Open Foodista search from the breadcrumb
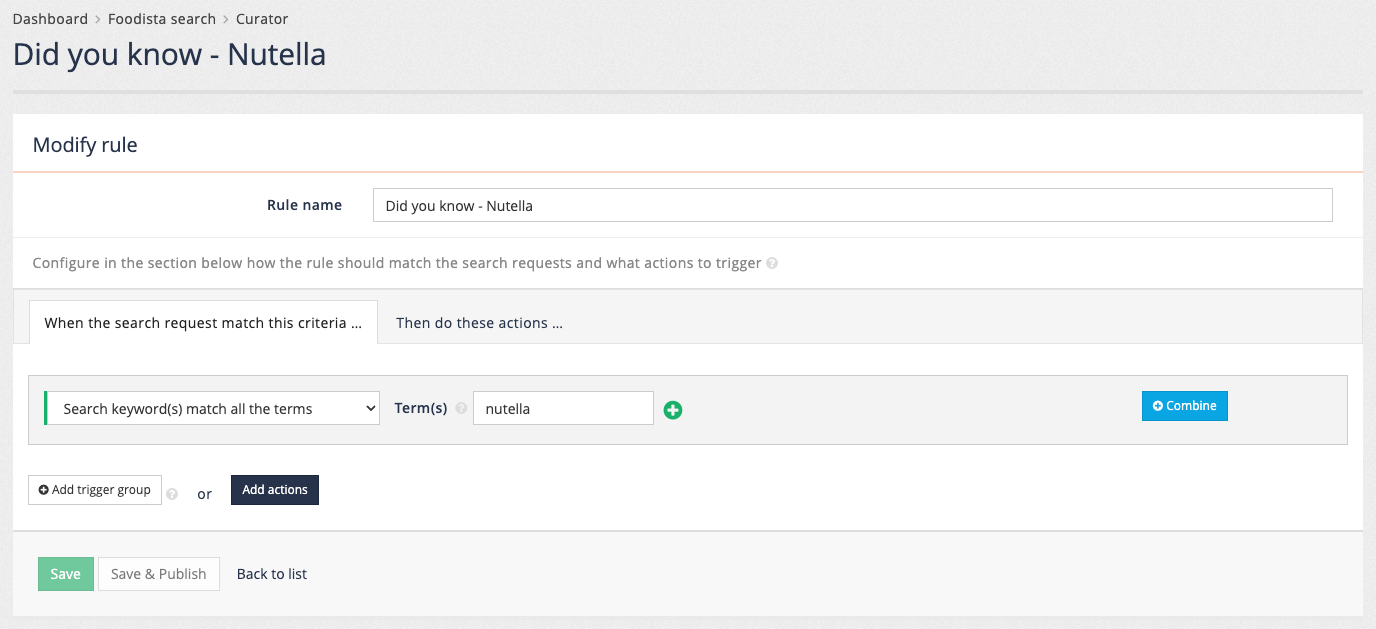The image size is (1376, 629). (161, 18)
